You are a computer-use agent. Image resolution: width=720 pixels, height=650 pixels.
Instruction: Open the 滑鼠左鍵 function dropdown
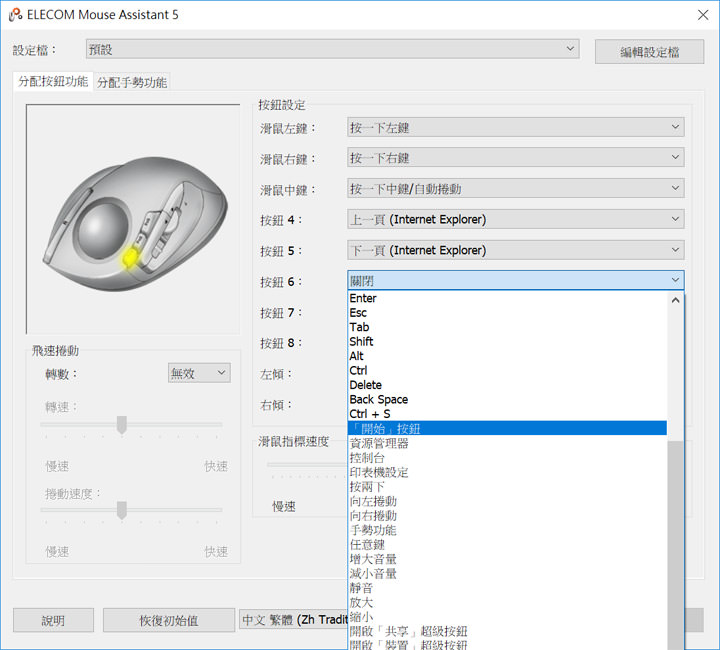pos(516,127)
